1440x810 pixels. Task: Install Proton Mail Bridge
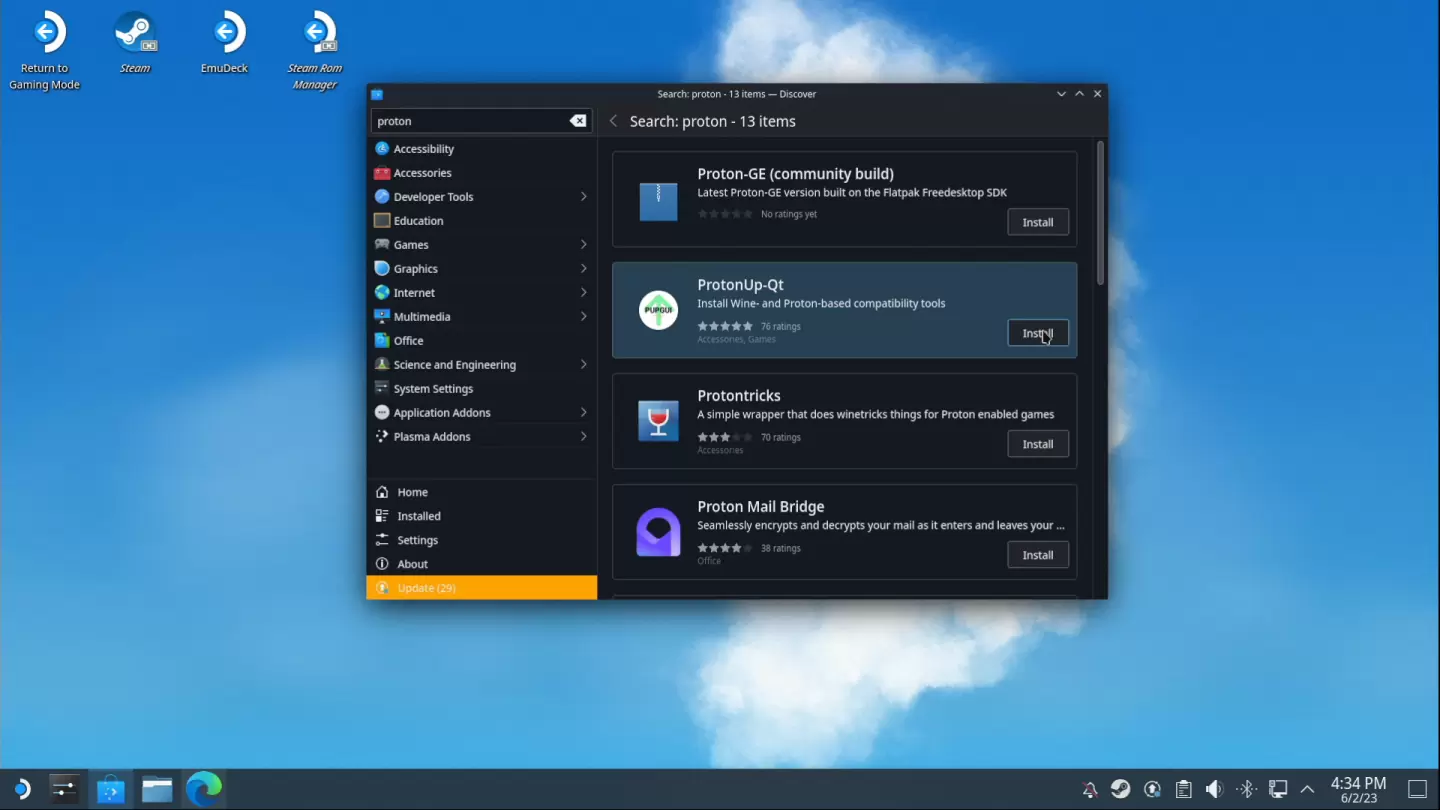(x=1037, y=555)
